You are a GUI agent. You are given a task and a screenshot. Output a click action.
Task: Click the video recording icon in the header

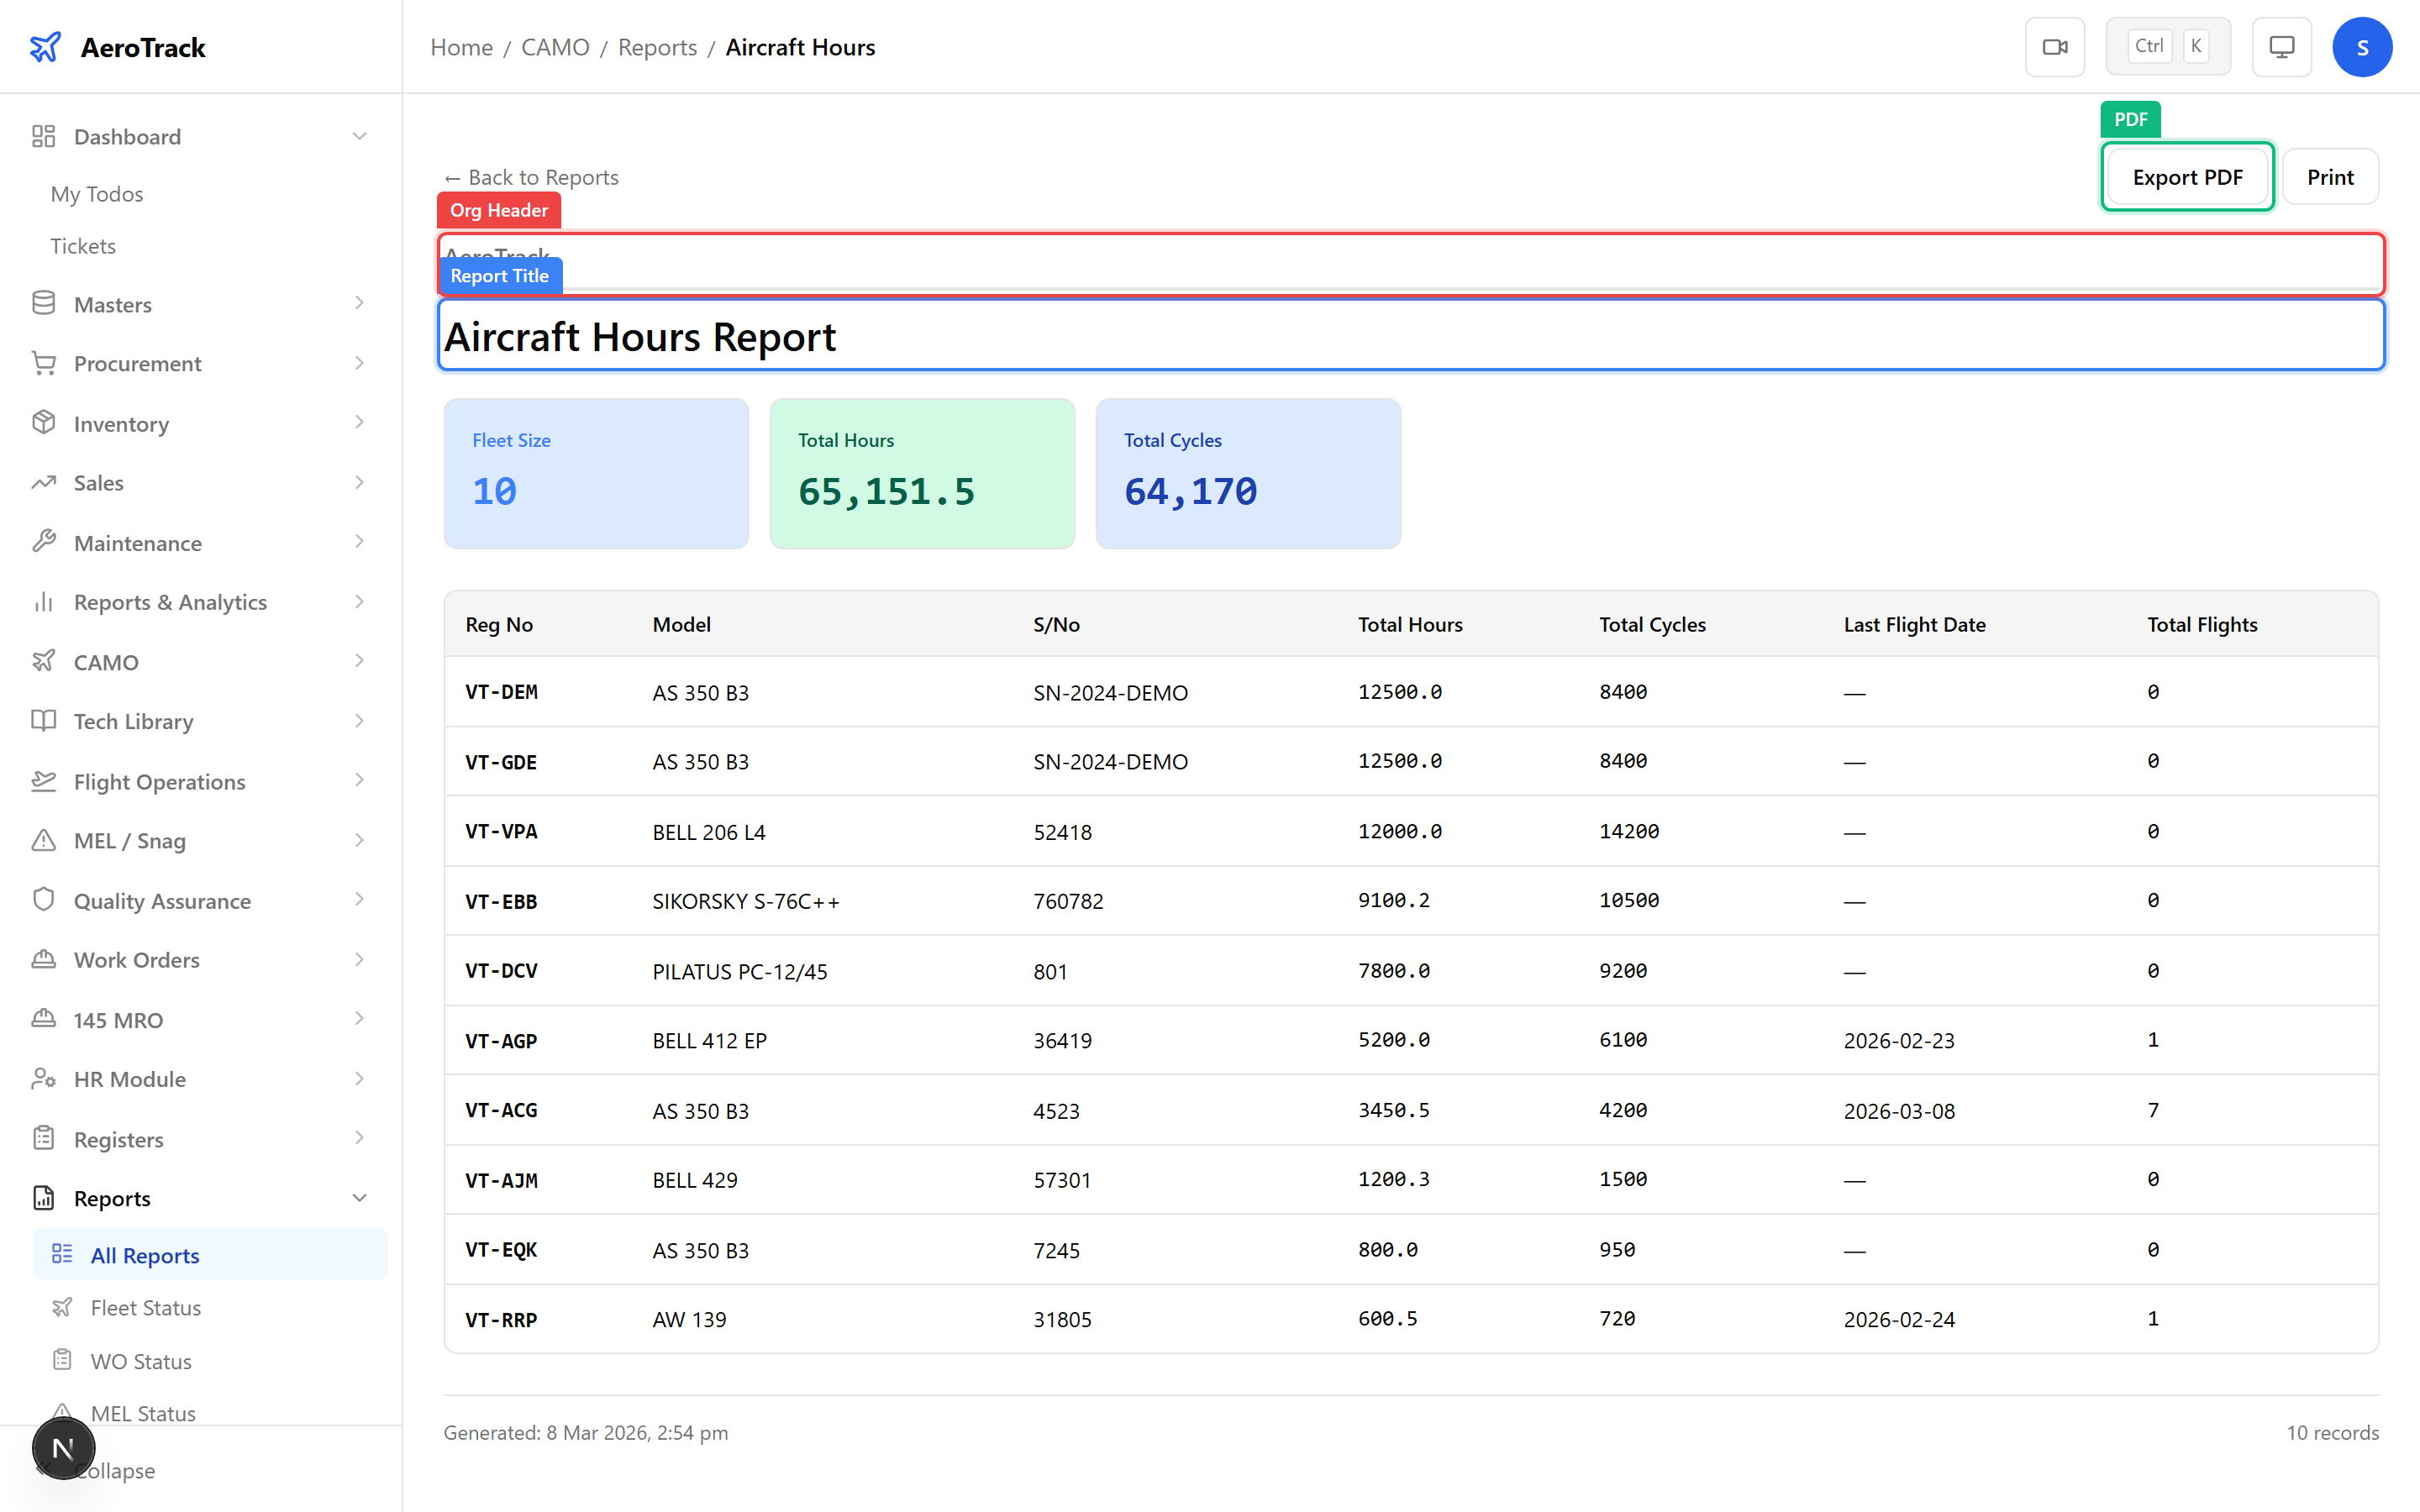tap(2055, 46)
